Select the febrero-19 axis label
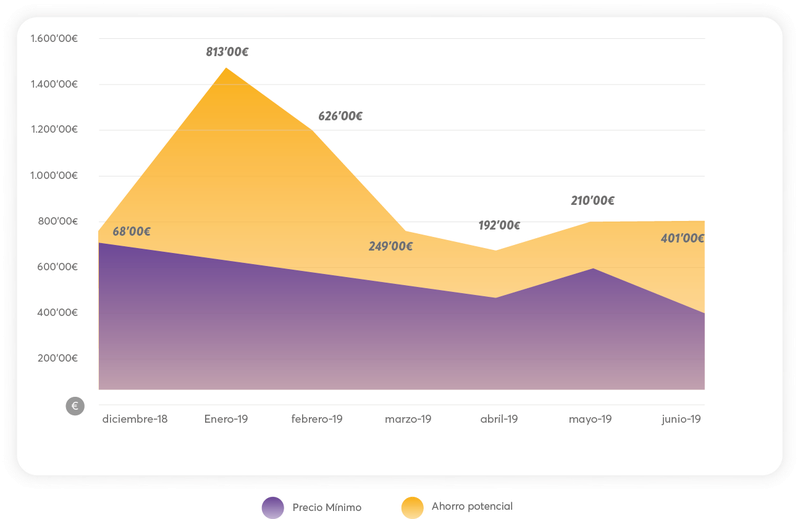The height and width of the screenshot is (519, 800). pyautogui.click(x=317, y=419)
